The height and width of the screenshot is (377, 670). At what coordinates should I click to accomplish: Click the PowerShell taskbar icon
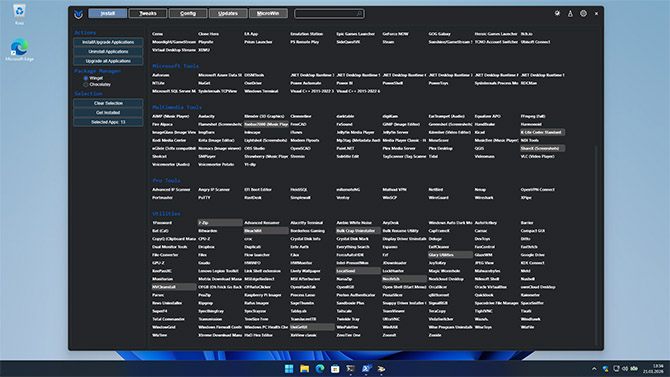(366, 368)
